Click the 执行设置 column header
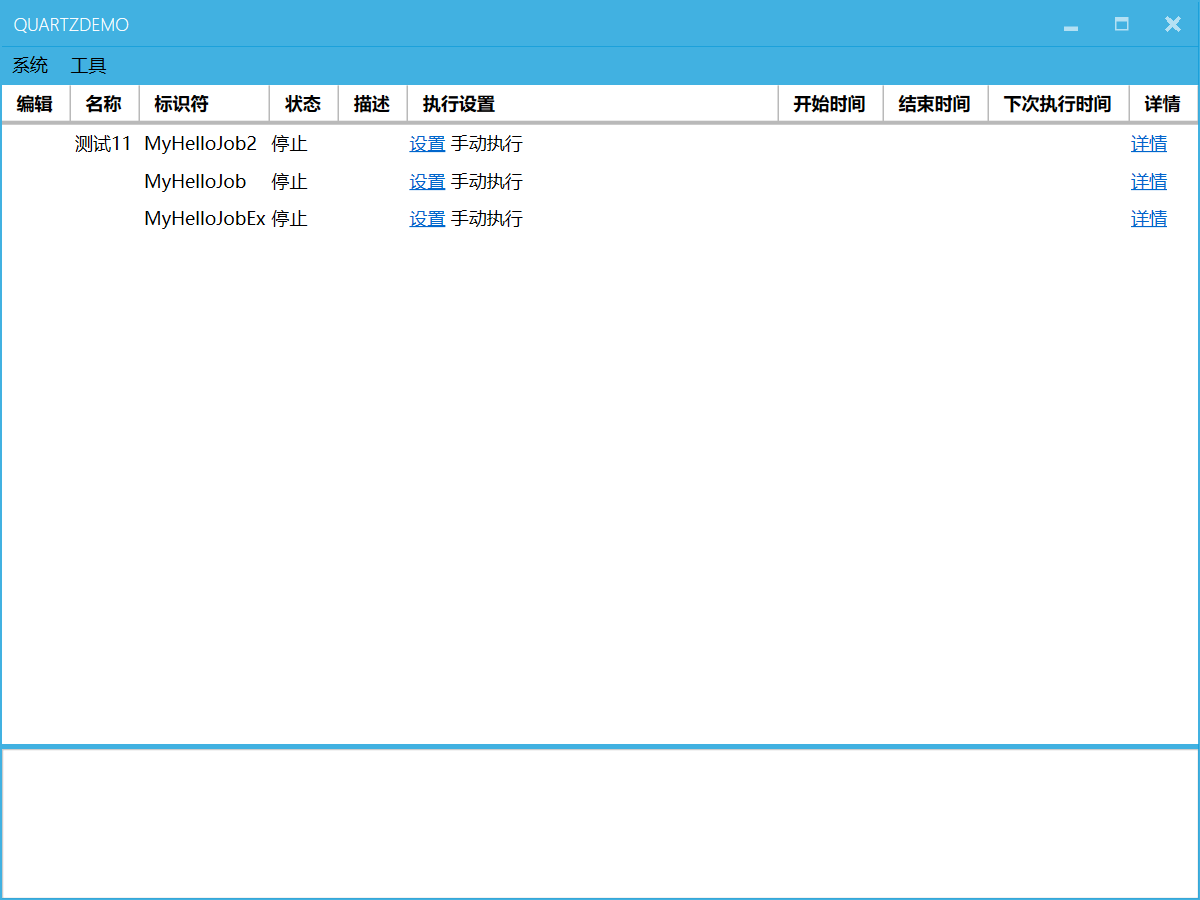 (x=593, y=104)
